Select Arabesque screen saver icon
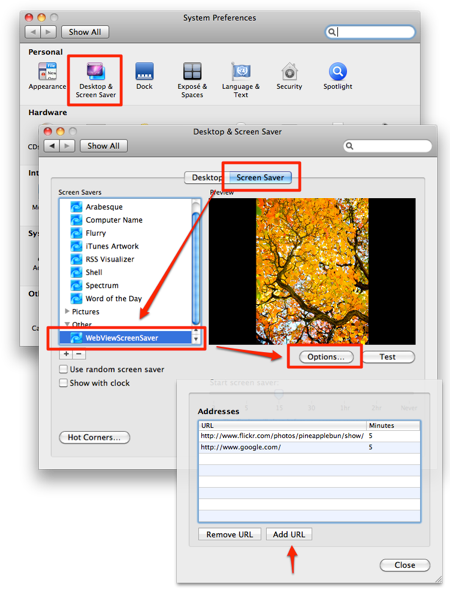The height and width of the screenshot is (614, 450). point(76,207)
